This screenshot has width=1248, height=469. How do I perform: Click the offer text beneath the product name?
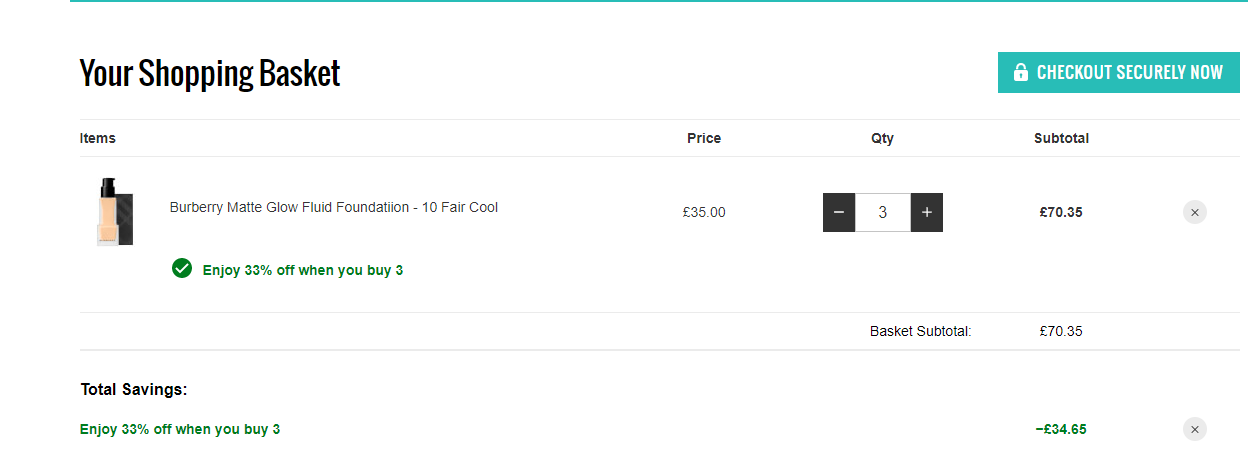303,270
